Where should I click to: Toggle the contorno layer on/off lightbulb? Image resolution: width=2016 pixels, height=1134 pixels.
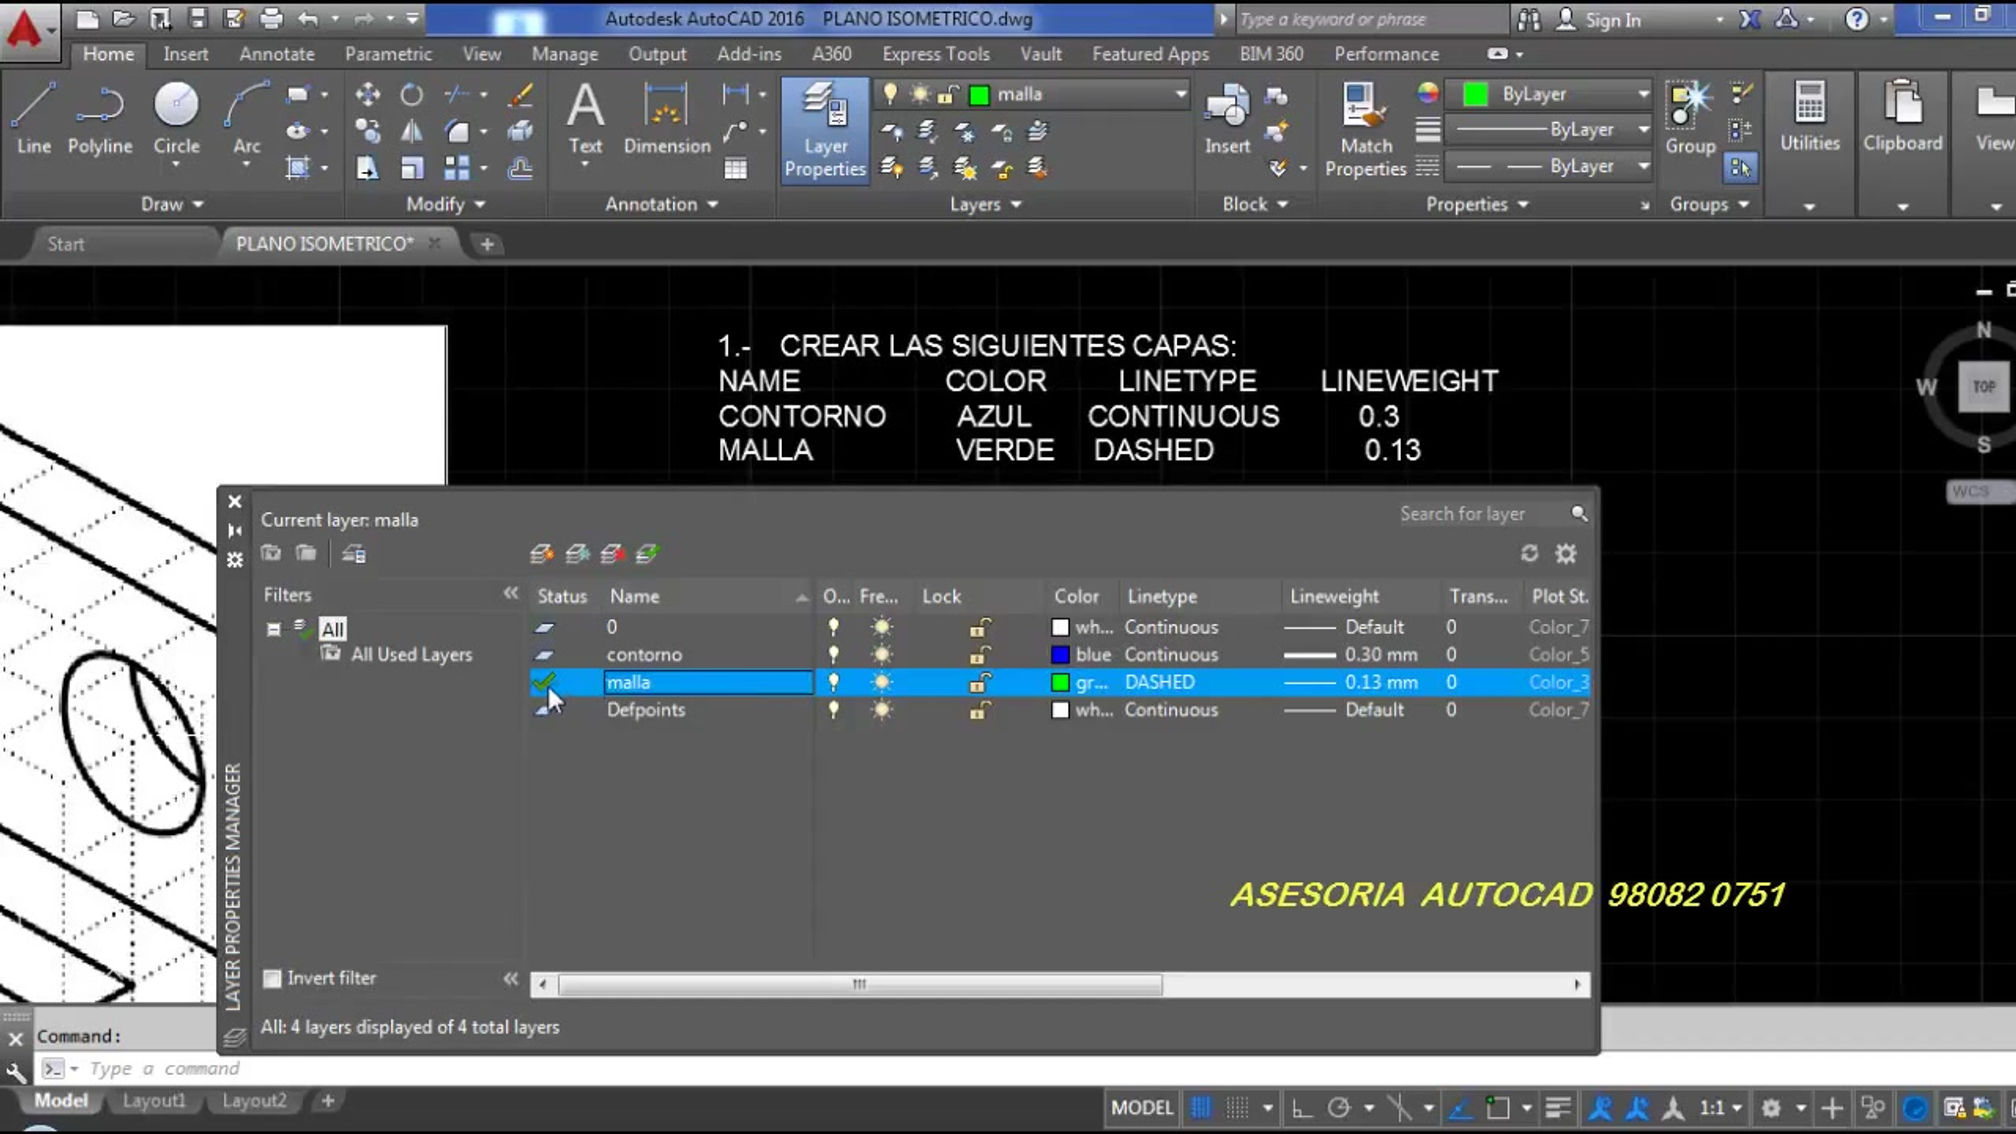[x=833, y=655]
